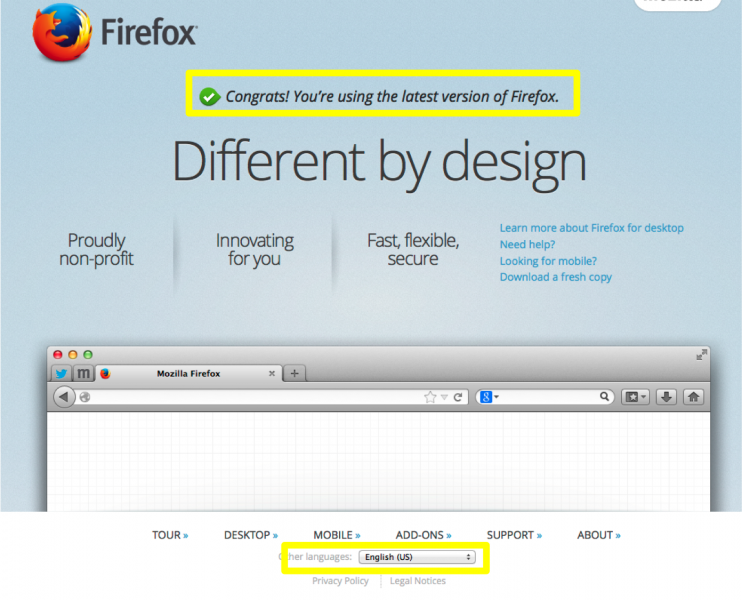Open 'Learn more about Firefox for desktop' link

(x=592, y=228)
